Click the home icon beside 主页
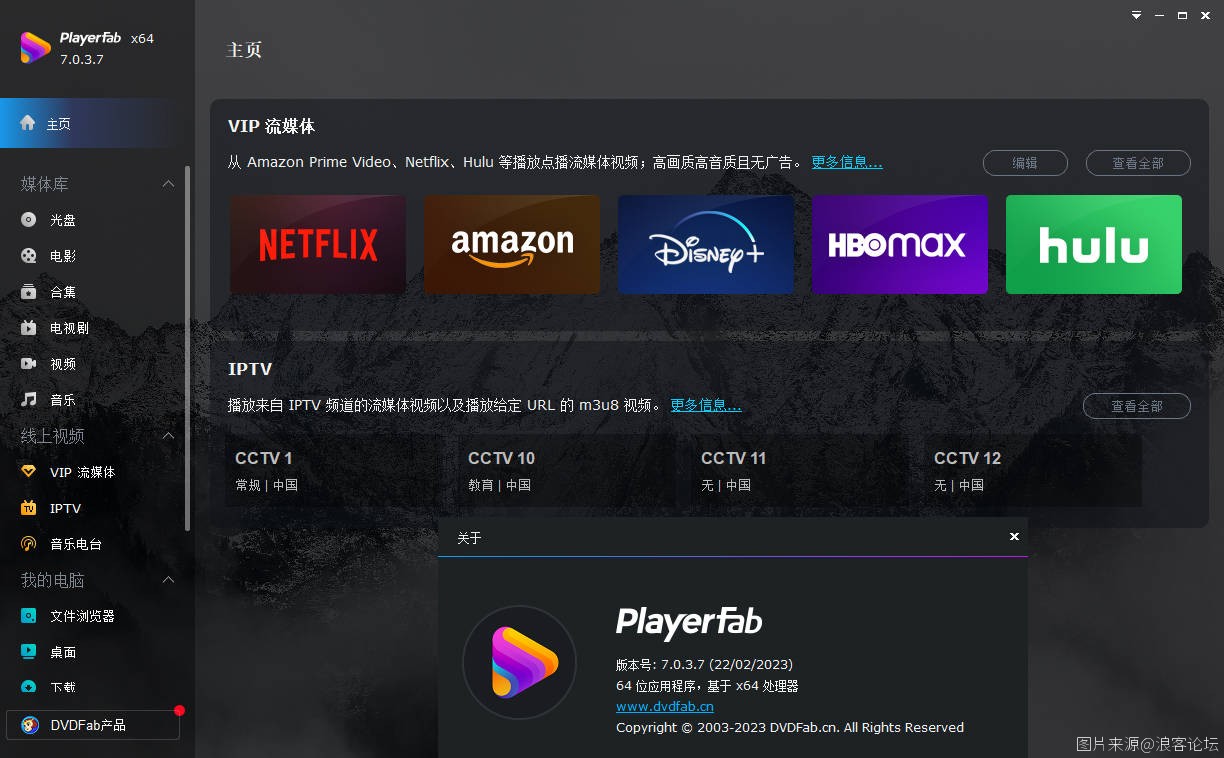1224x758 pixels. (28, 123)
